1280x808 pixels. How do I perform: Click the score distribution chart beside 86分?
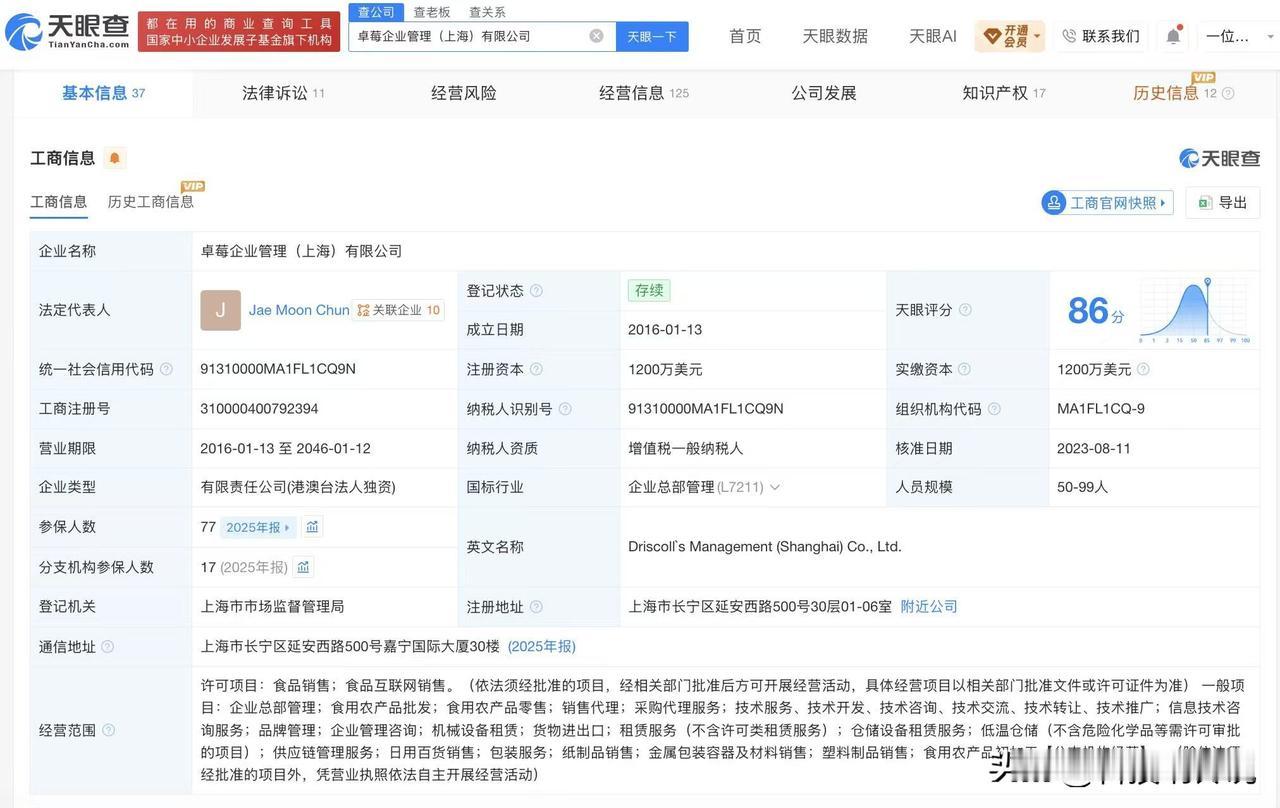pos(1196,310)
